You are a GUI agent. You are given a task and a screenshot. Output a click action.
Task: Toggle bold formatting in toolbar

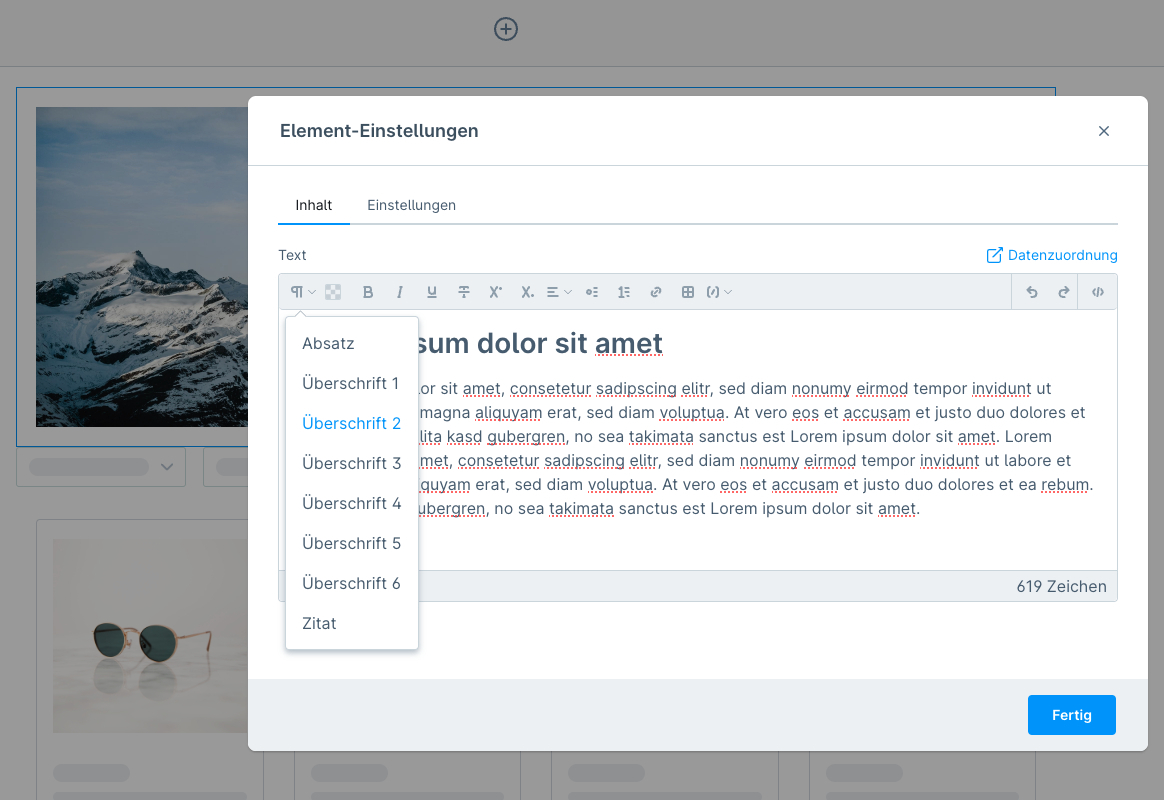point(368,292)
